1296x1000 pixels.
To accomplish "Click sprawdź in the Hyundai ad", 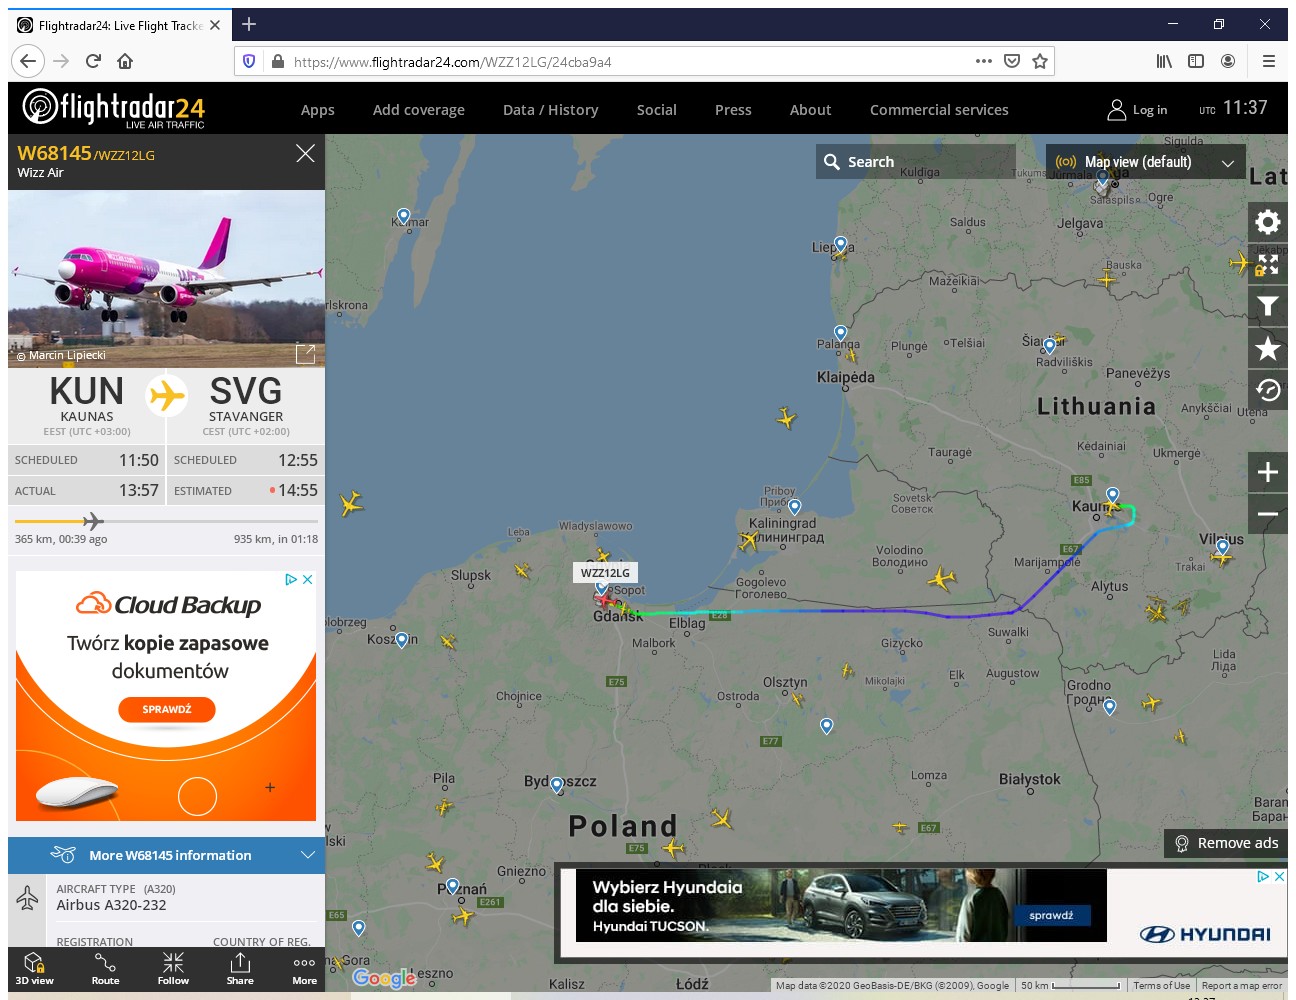I will point(1051,915).
